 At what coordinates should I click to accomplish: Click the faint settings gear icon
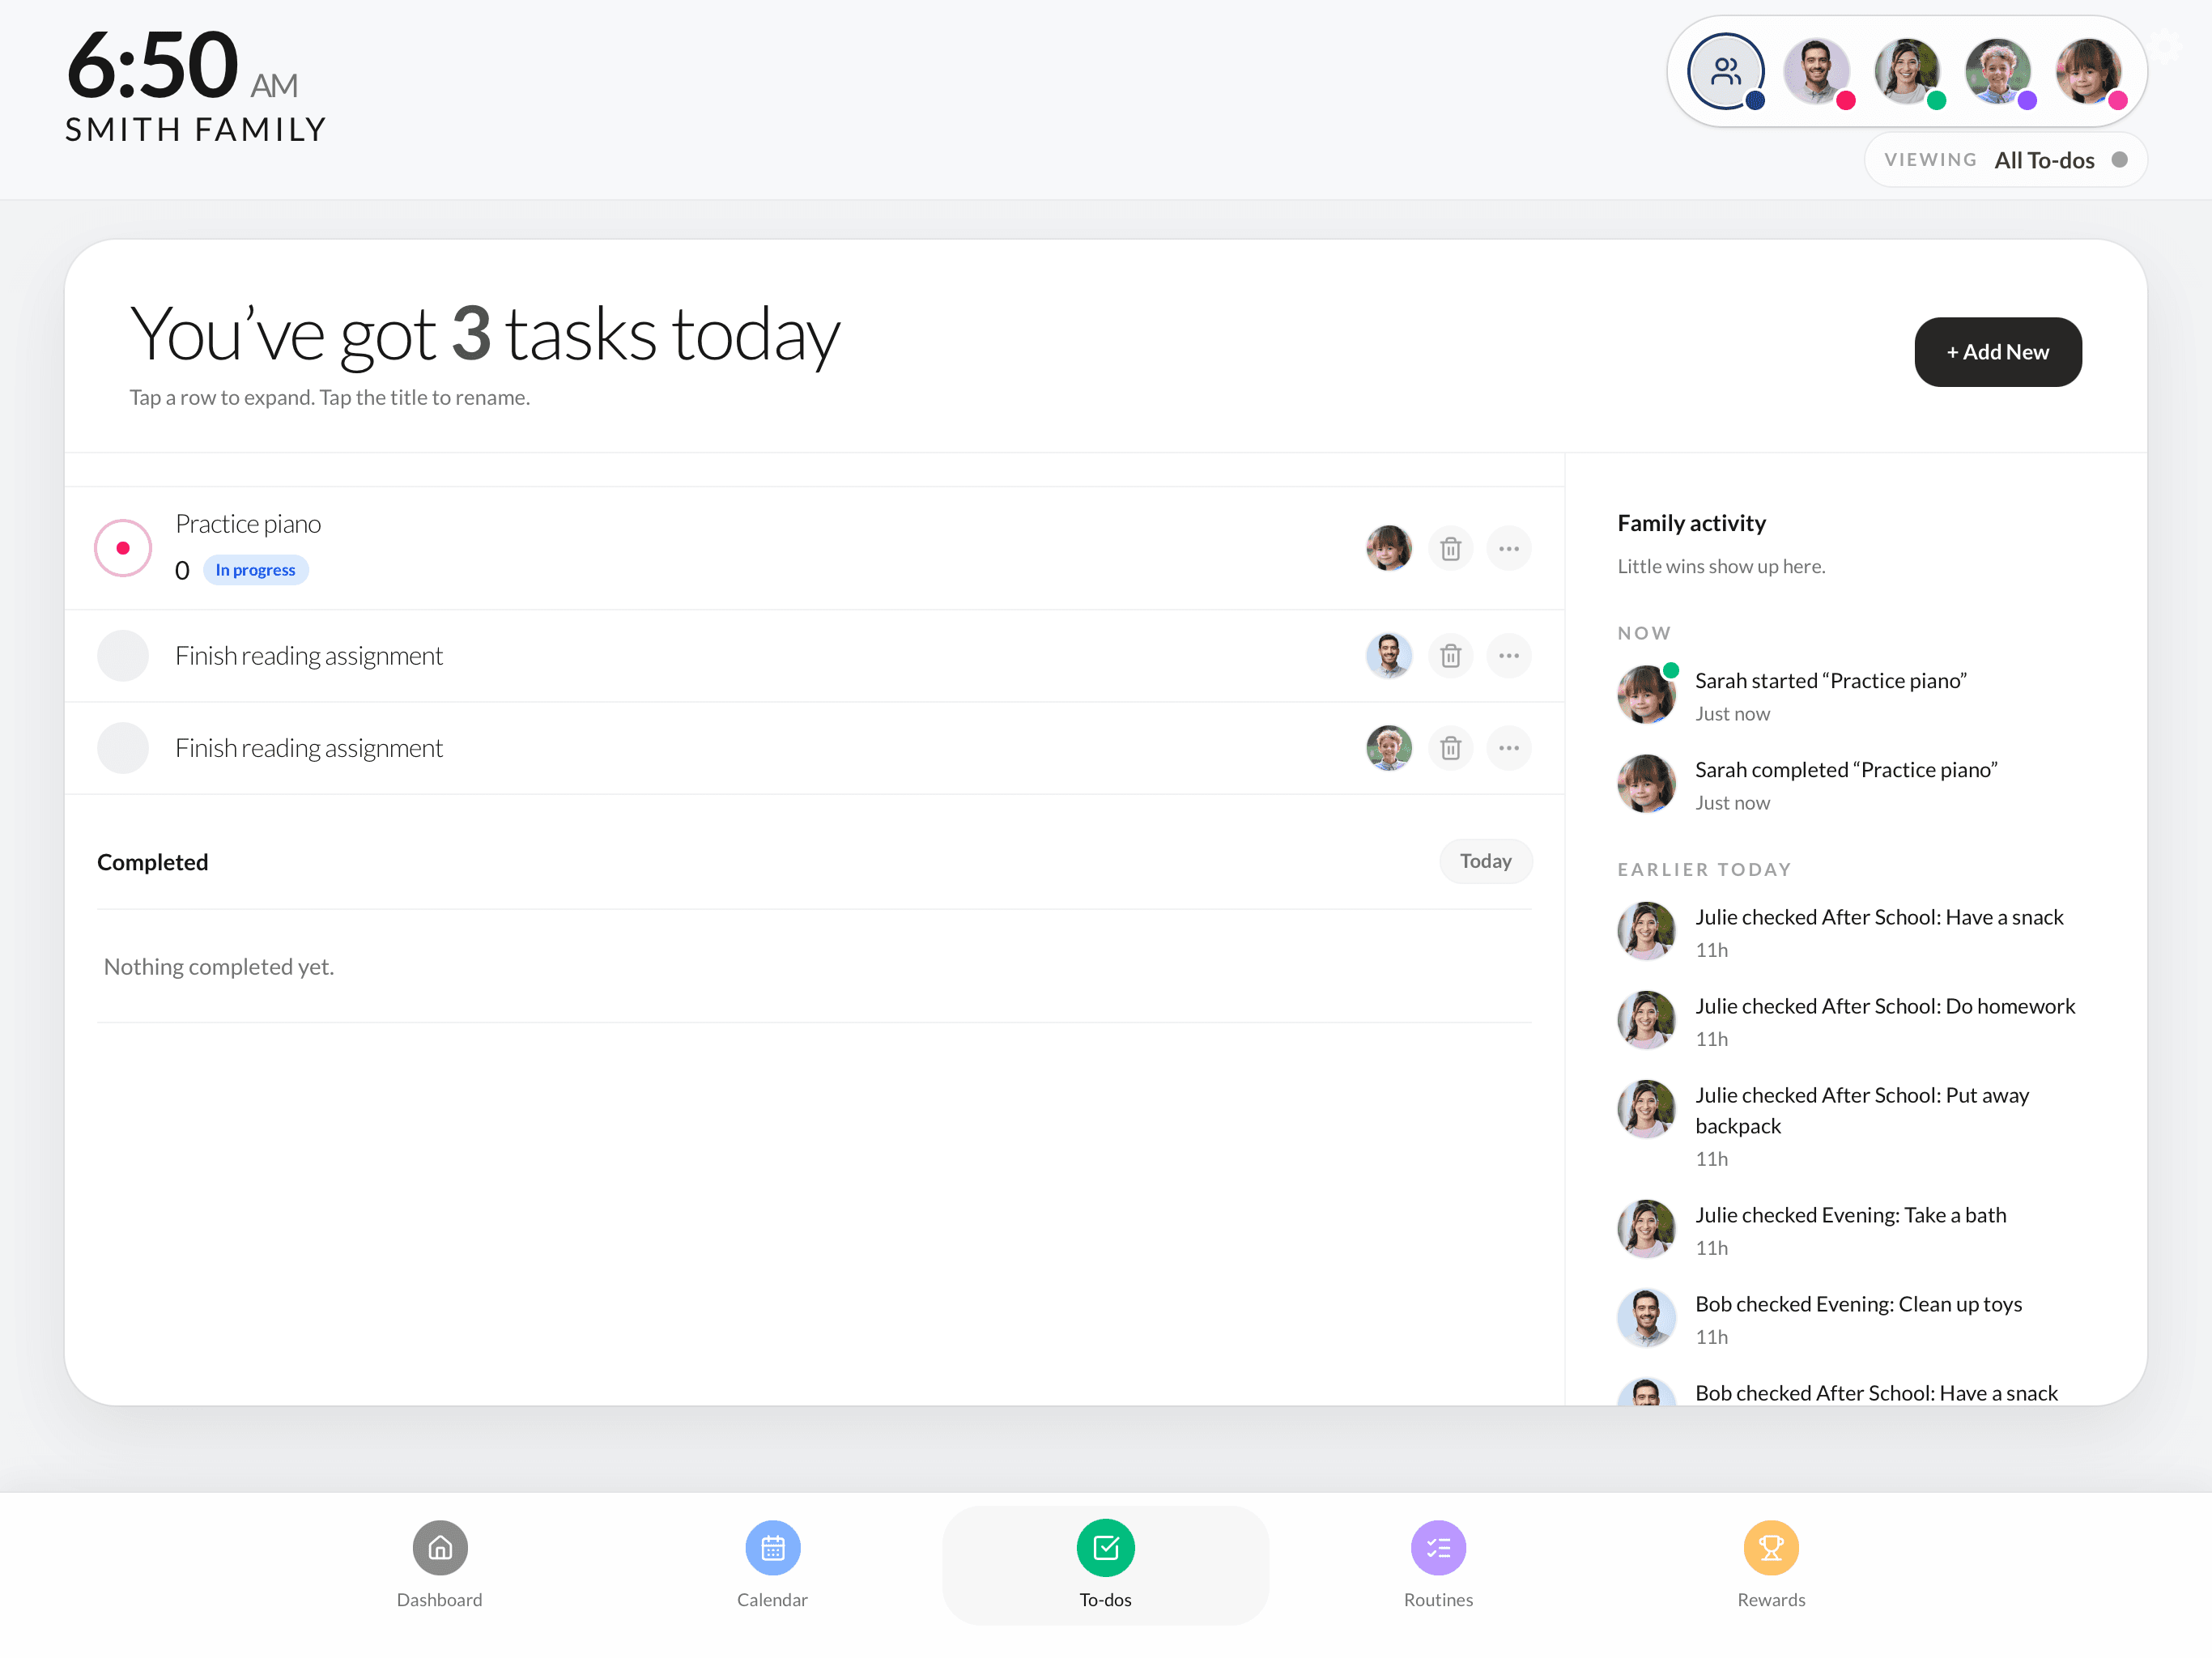pyautogui.click(x=2166, y=45)
